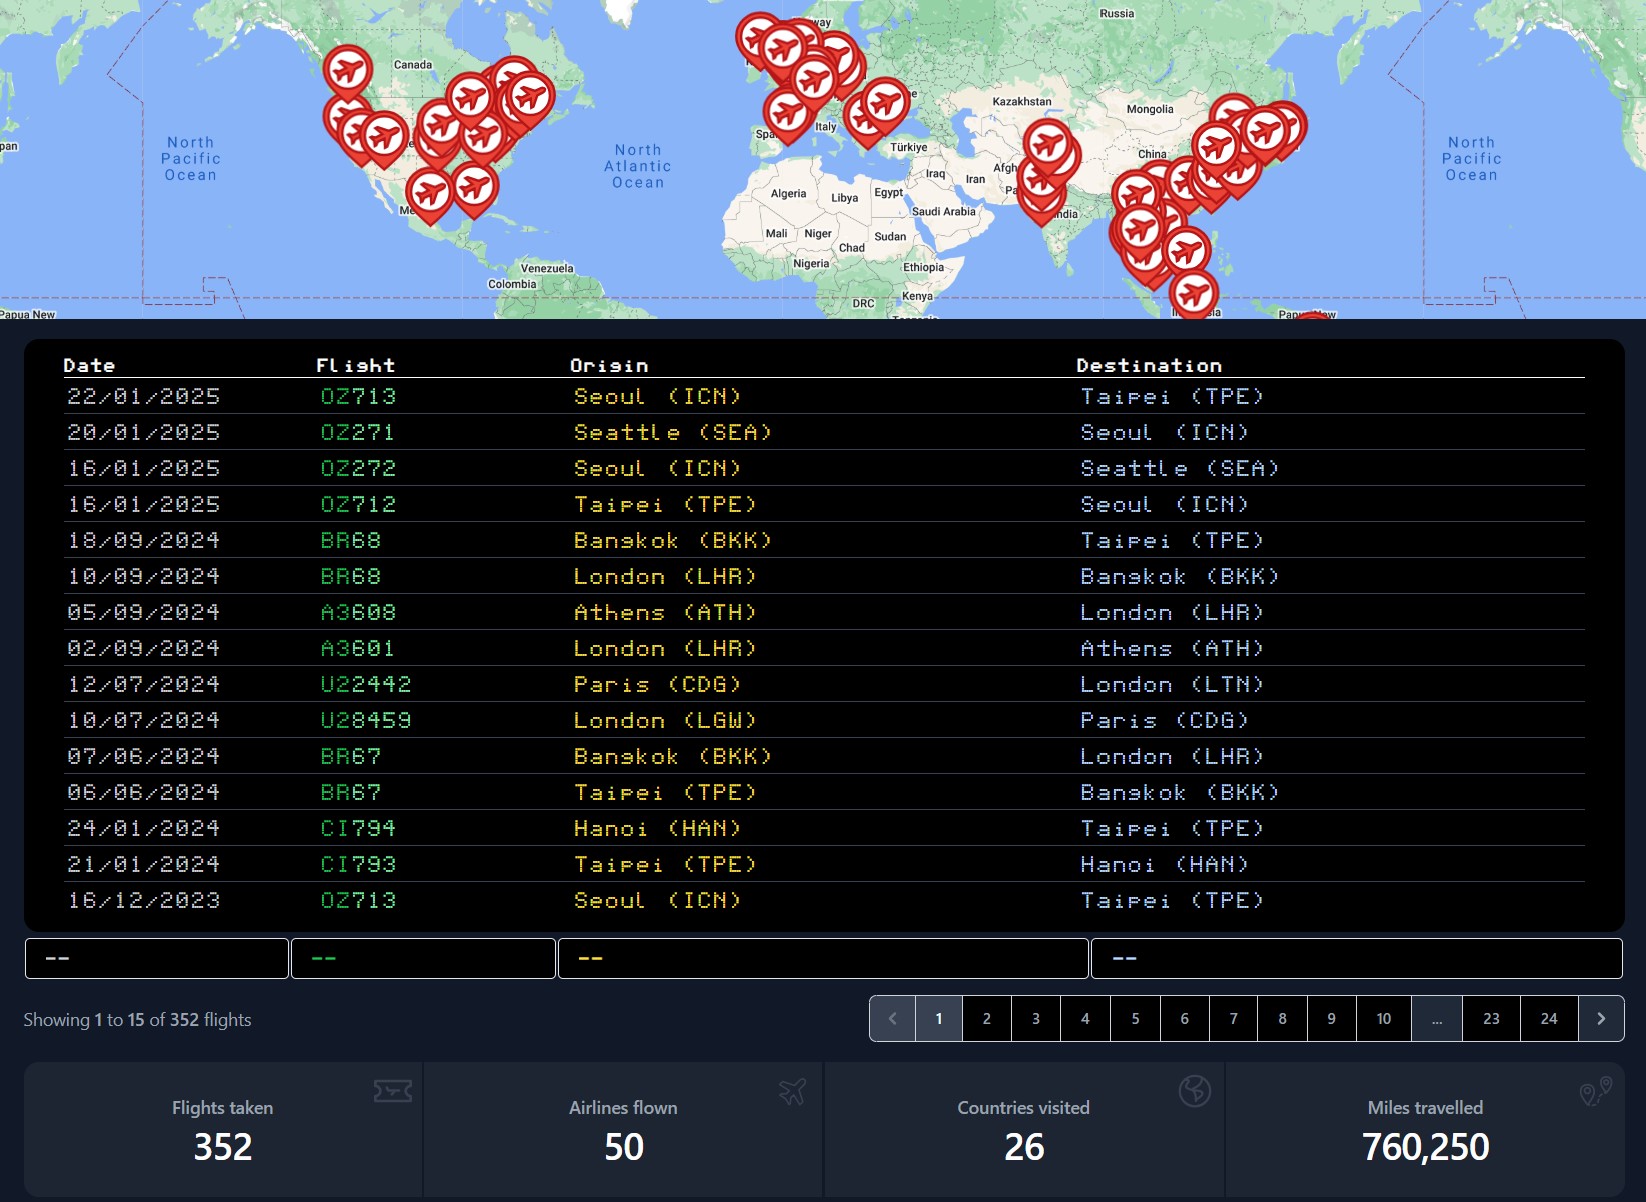This screenshot has width=1646, height=1202.
Task: Click the 'Showing 1 to 15 of 352 flights' text
Action: [x=137, y=1020]
